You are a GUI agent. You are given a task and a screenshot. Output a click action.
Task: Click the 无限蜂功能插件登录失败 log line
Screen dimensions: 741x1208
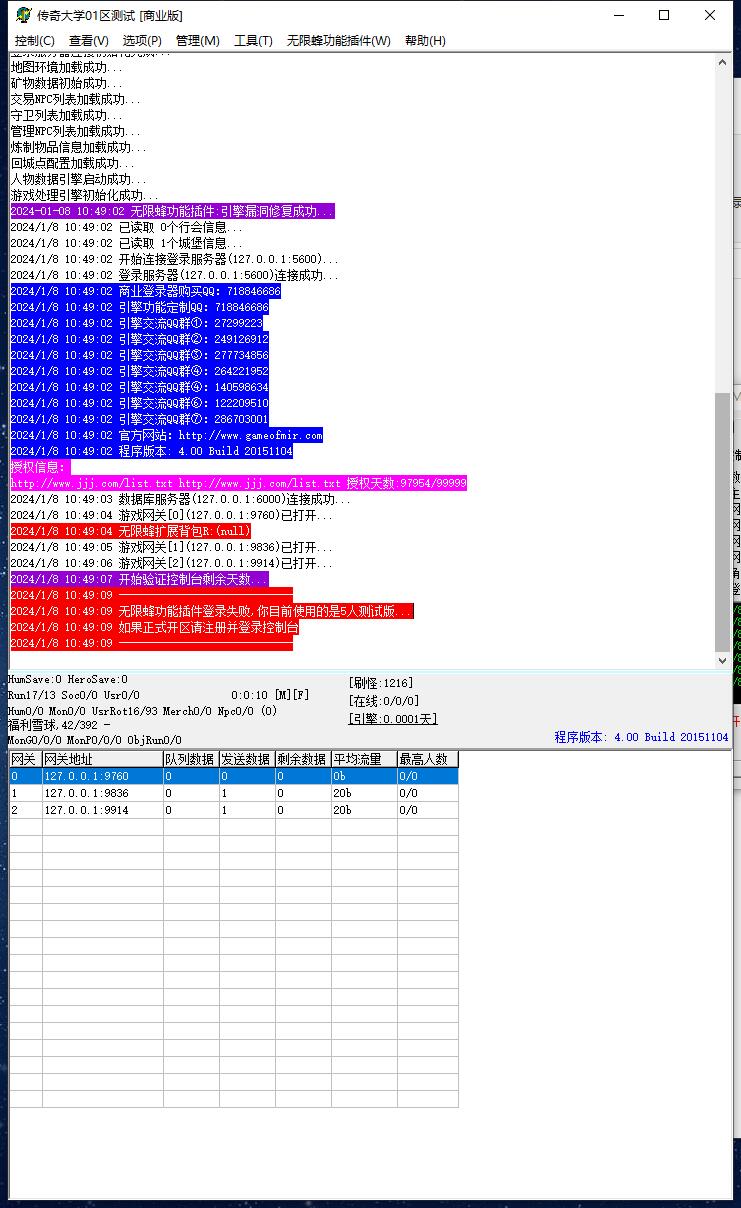click(211, 611)
